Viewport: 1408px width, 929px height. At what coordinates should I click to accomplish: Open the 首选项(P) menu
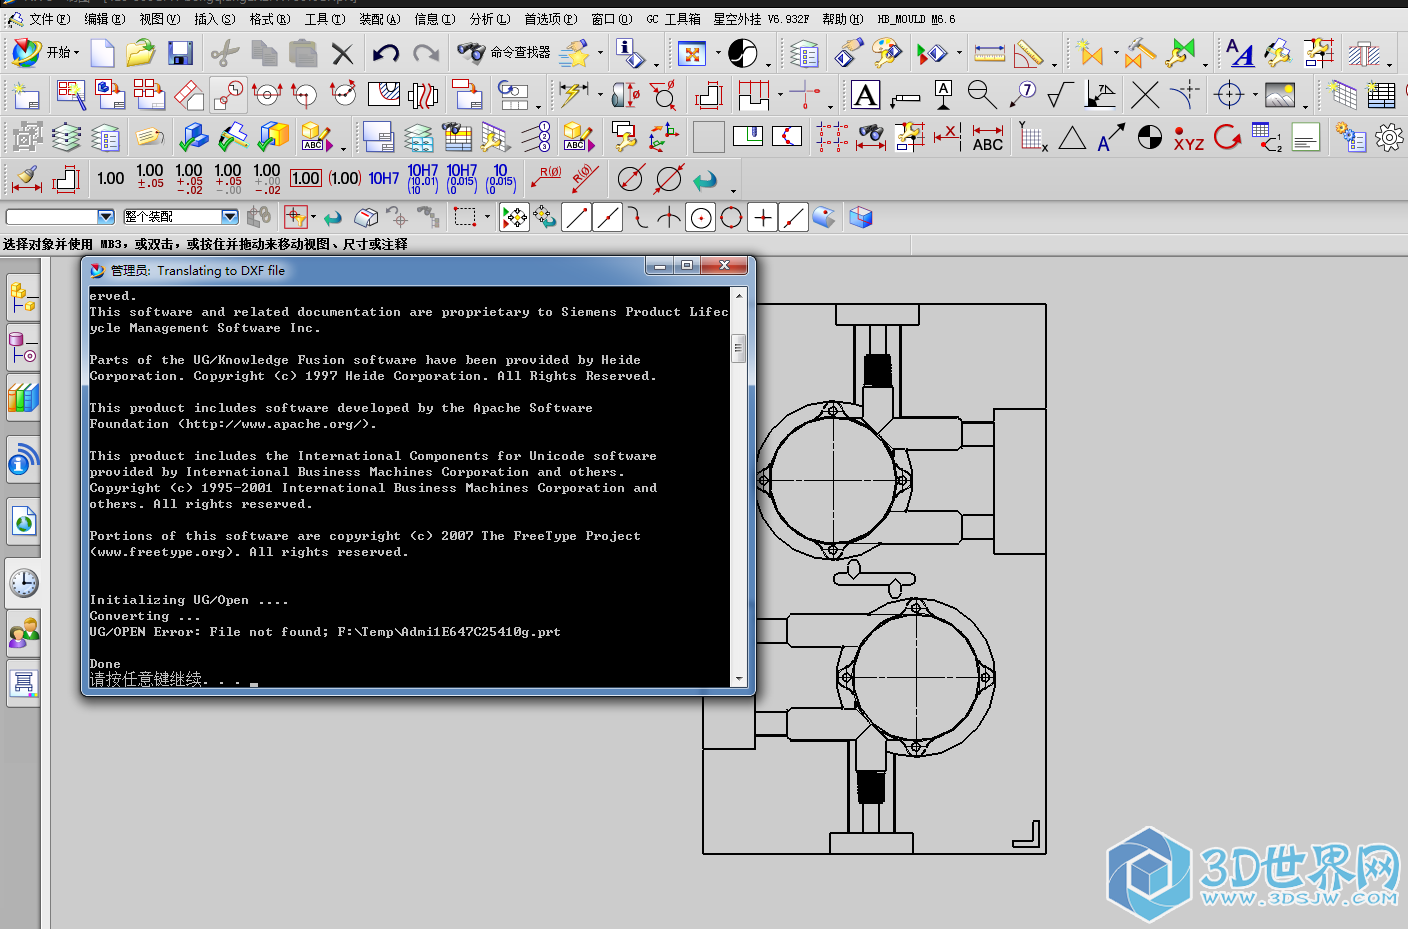[x=550, y=19]
